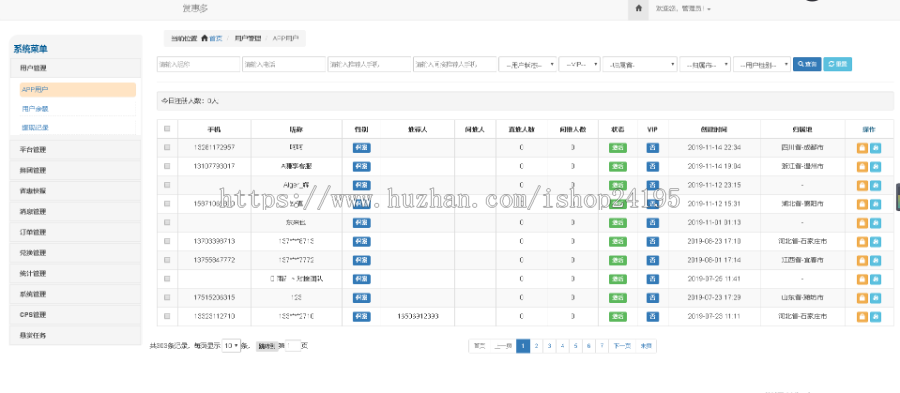The height and width of the screenshot is (393, 900).
Task: Expand 平台管理 in the sidebar
Action: tap(76, 150)
